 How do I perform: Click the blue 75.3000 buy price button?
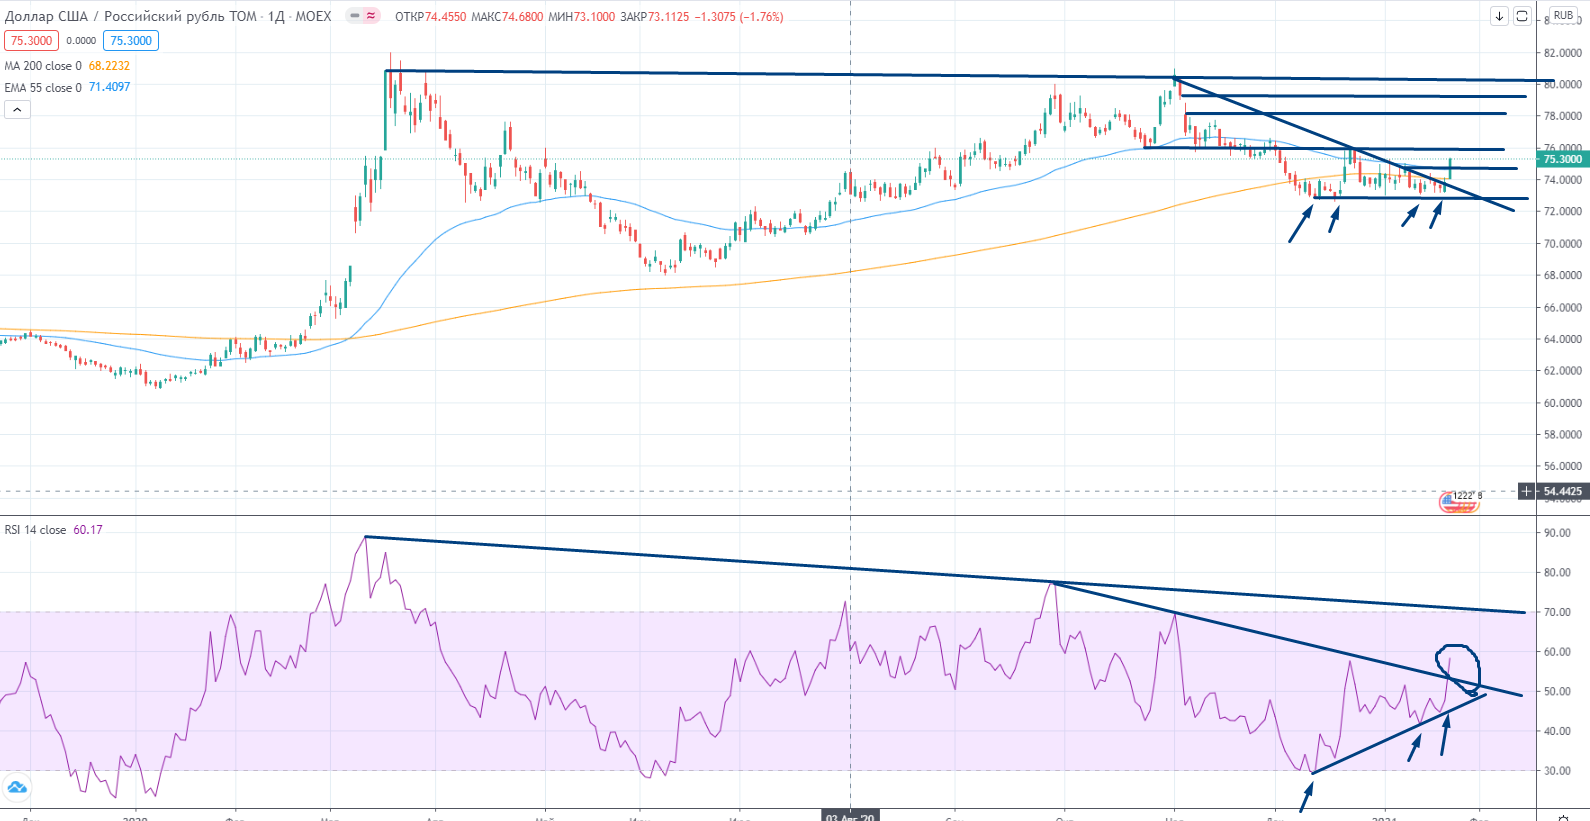point(131,41)
